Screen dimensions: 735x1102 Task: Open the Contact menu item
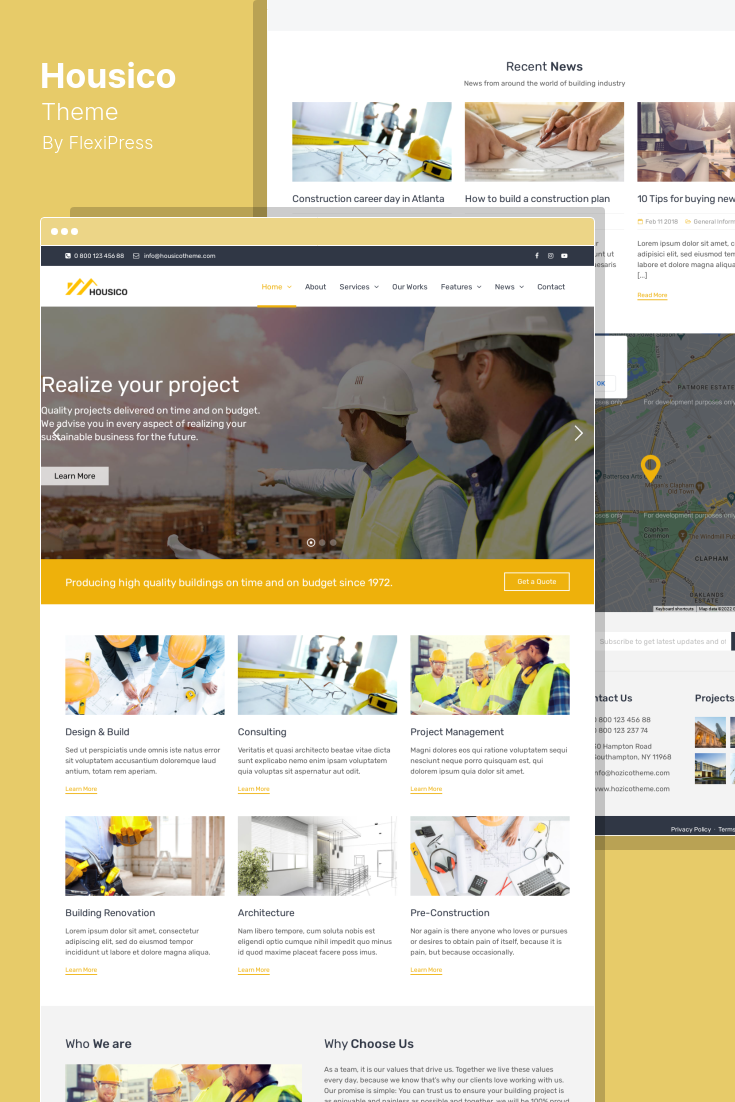click(551, 287)
